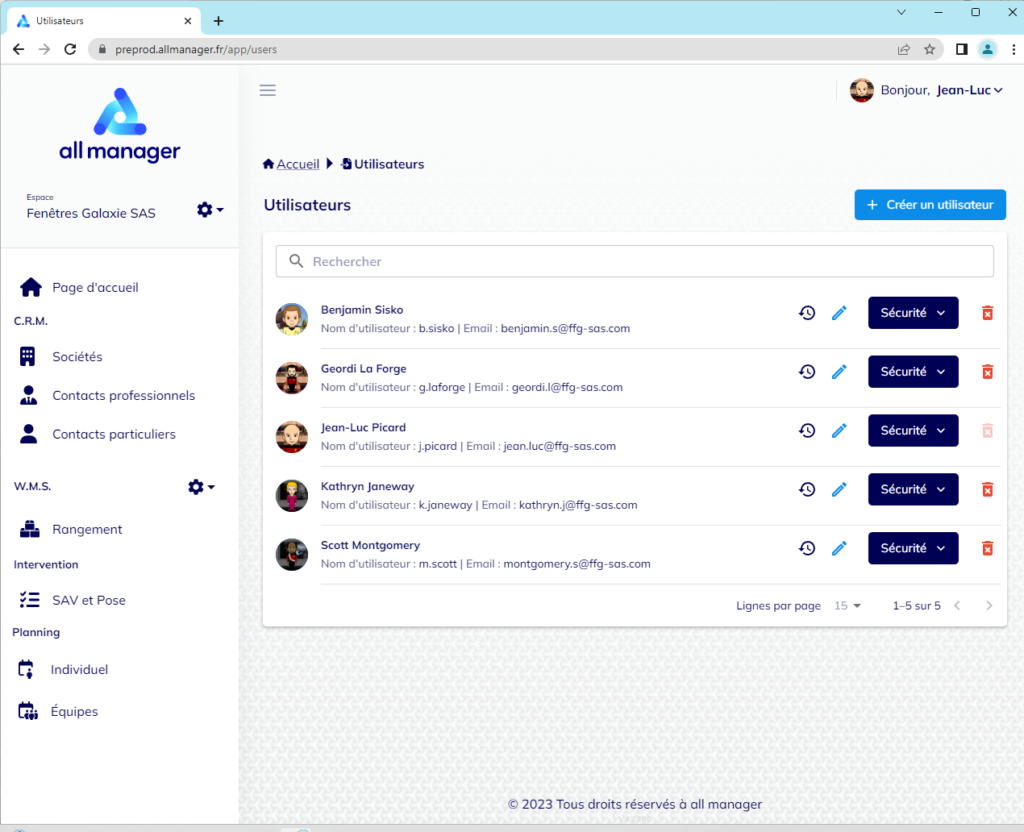Delete user Benjamin Sisko
This screenshot has height=832, width=1024.
(x=987, y=313)
